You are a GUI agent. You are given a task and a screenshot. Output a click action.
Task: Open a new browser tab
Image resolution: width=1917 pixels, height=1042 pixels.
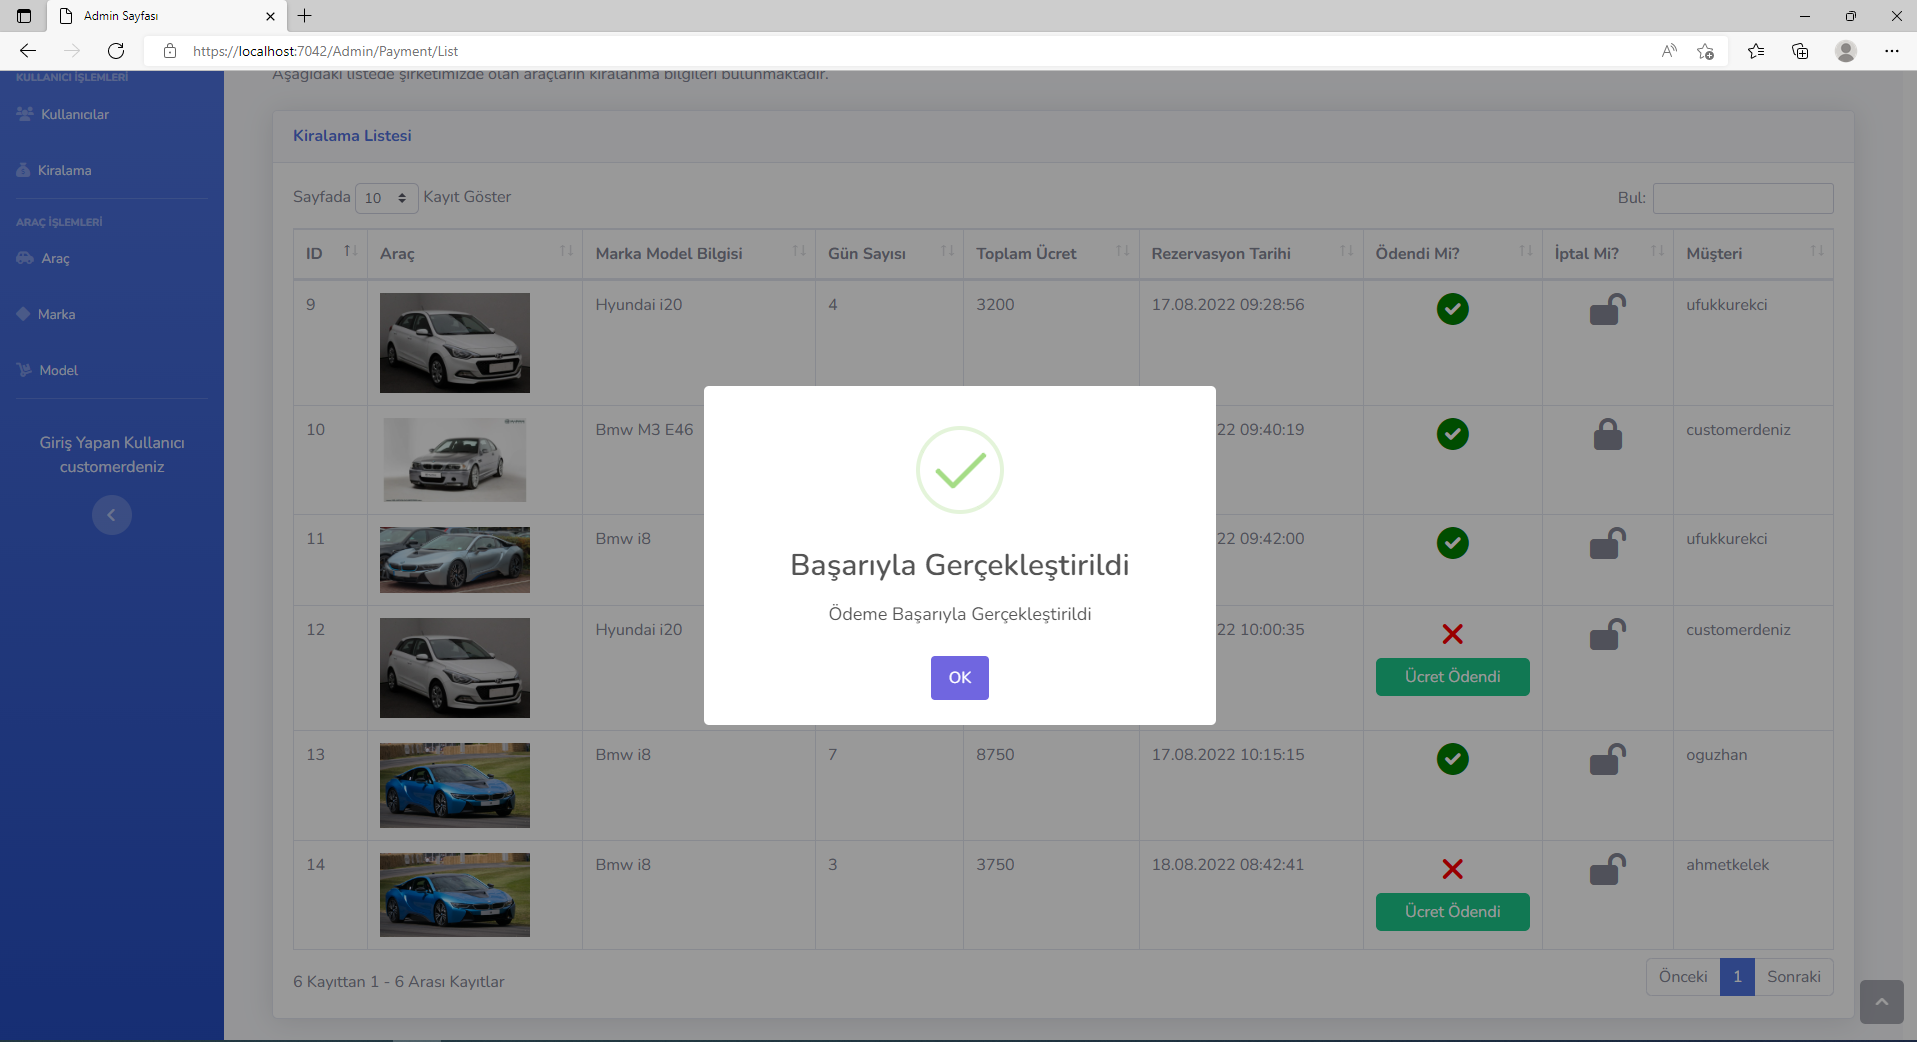tap(305, 16)
